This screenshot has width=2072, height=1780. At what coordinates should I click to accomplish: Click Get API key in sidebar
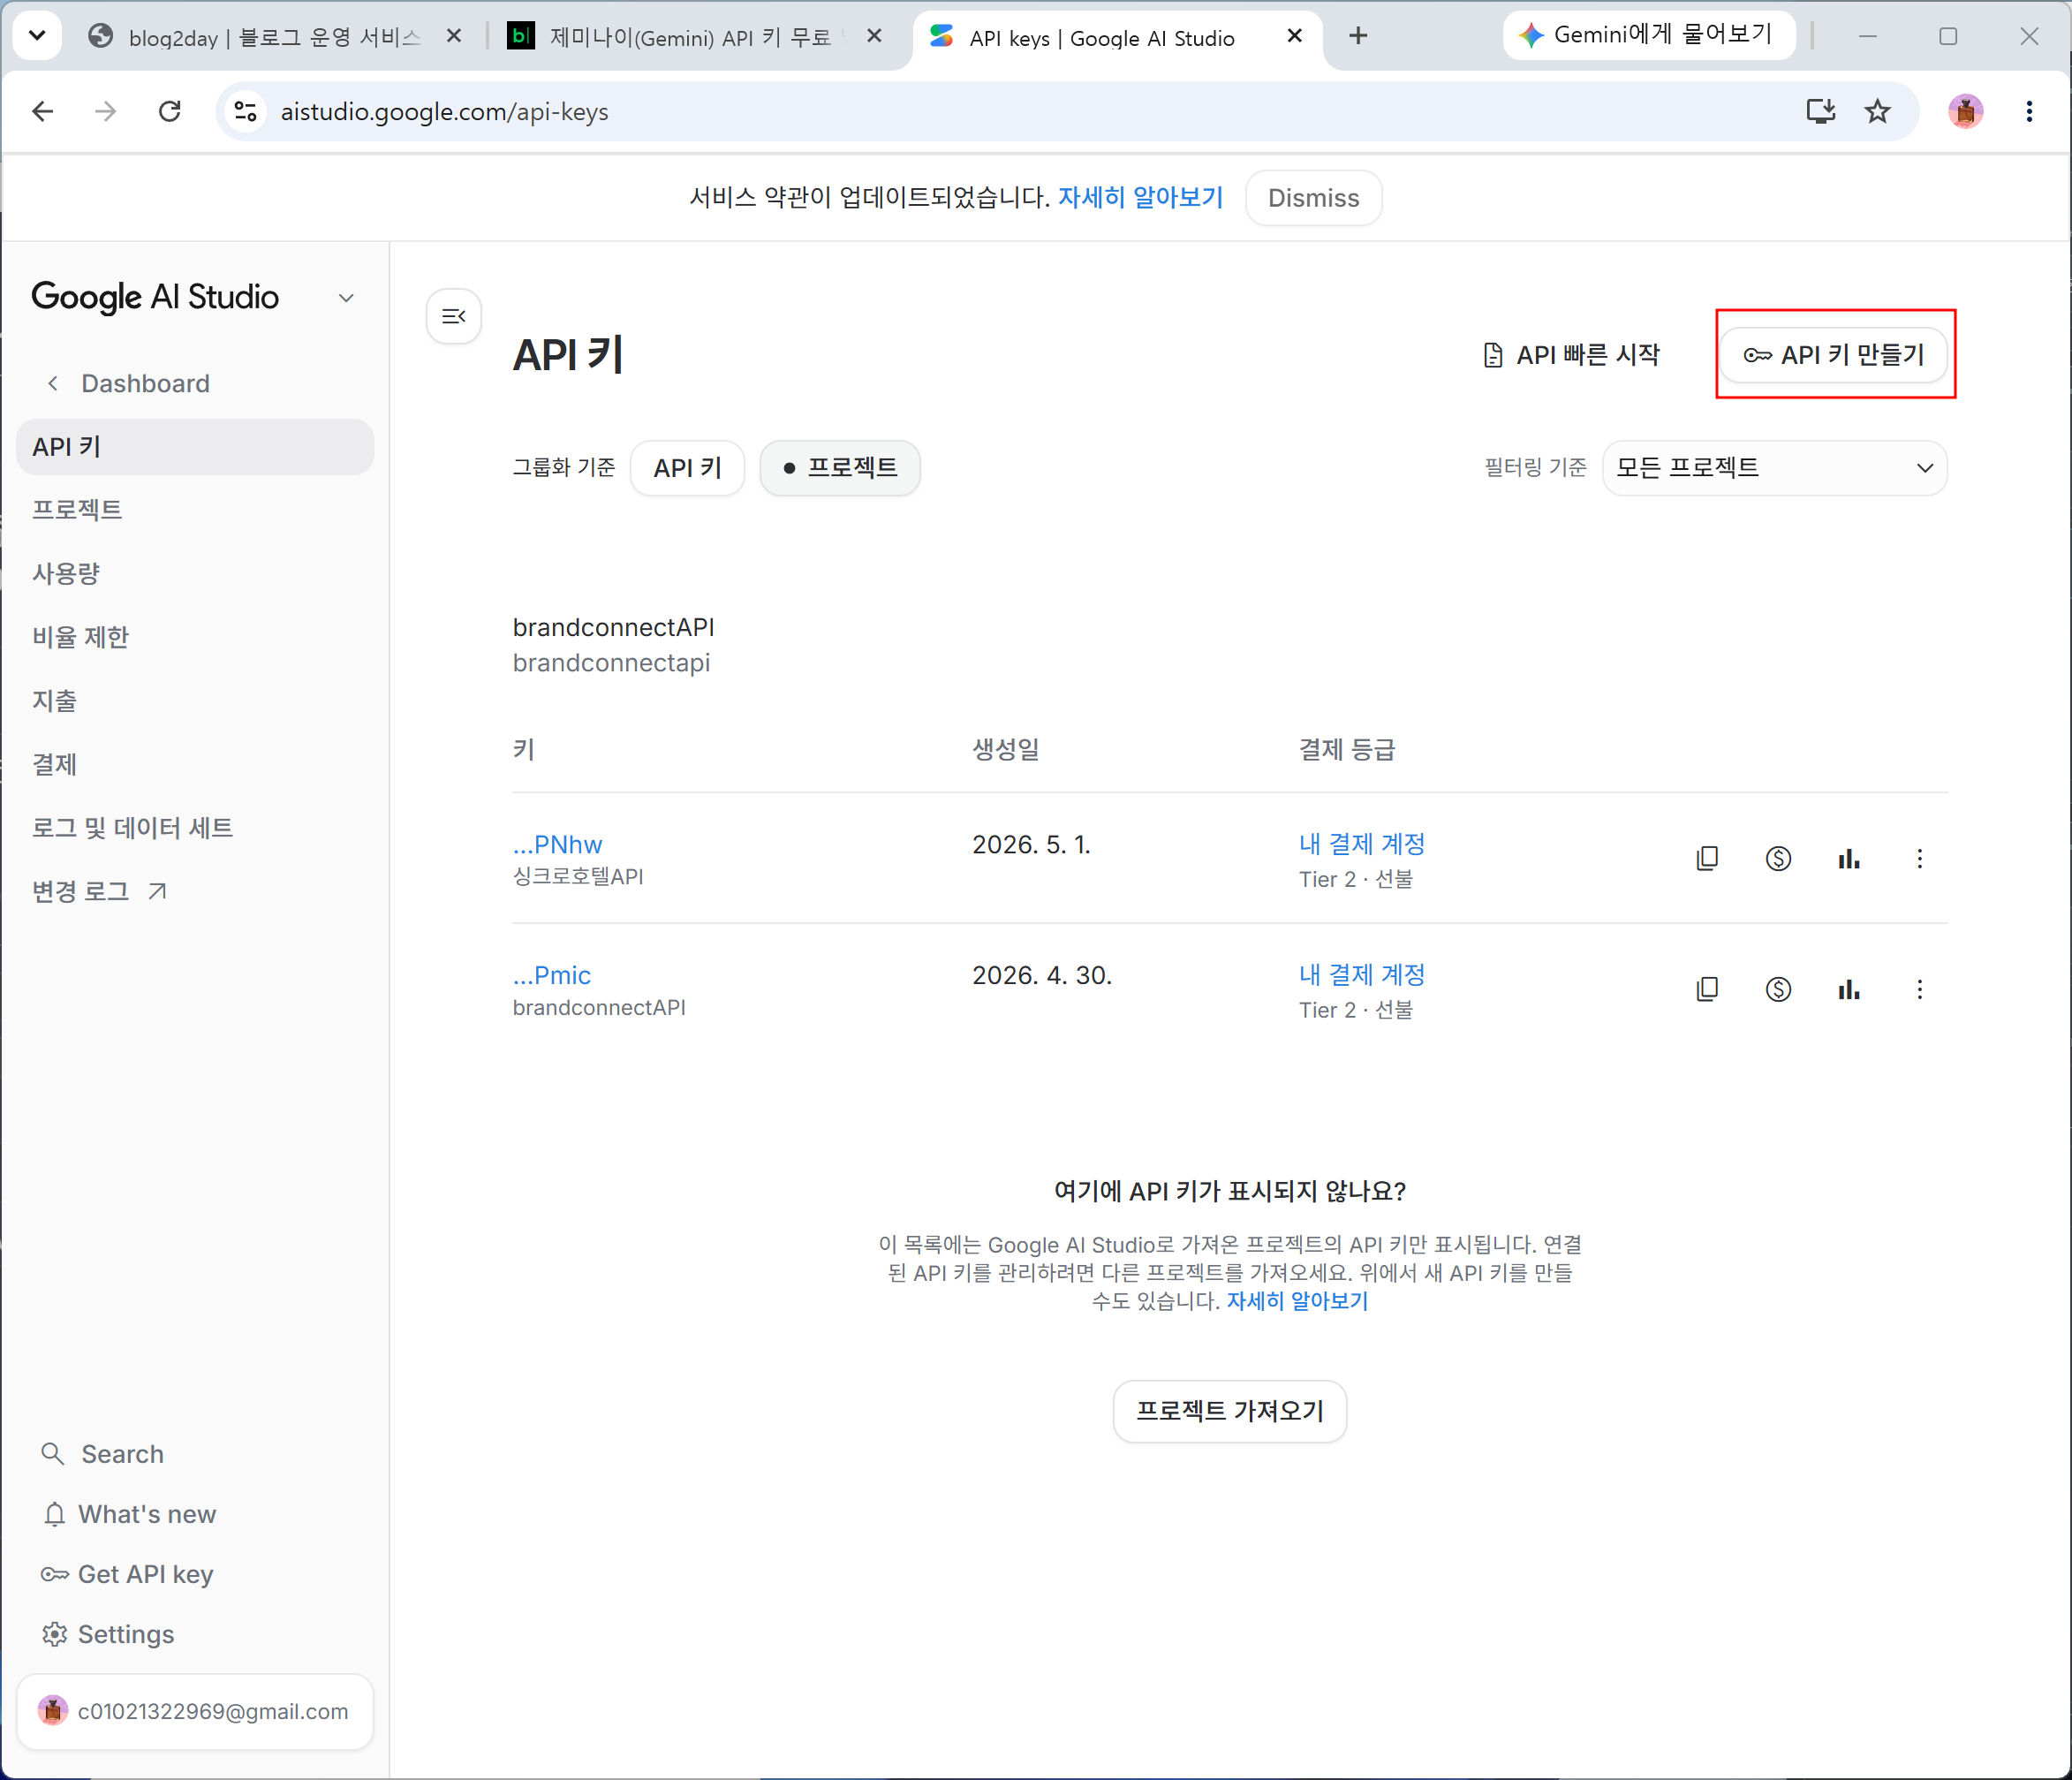[127, 1573]
